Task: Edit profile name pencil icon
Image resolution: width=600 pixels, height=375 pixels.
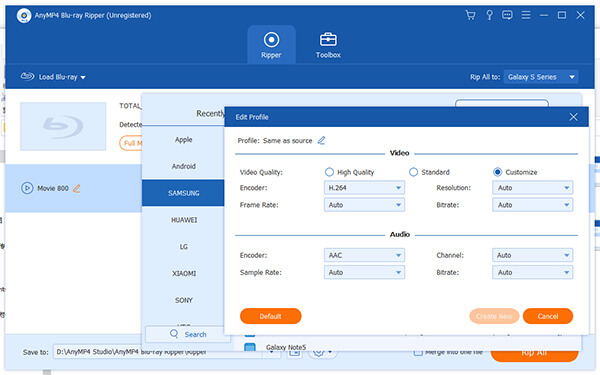Action: click(x=321, y=140)
